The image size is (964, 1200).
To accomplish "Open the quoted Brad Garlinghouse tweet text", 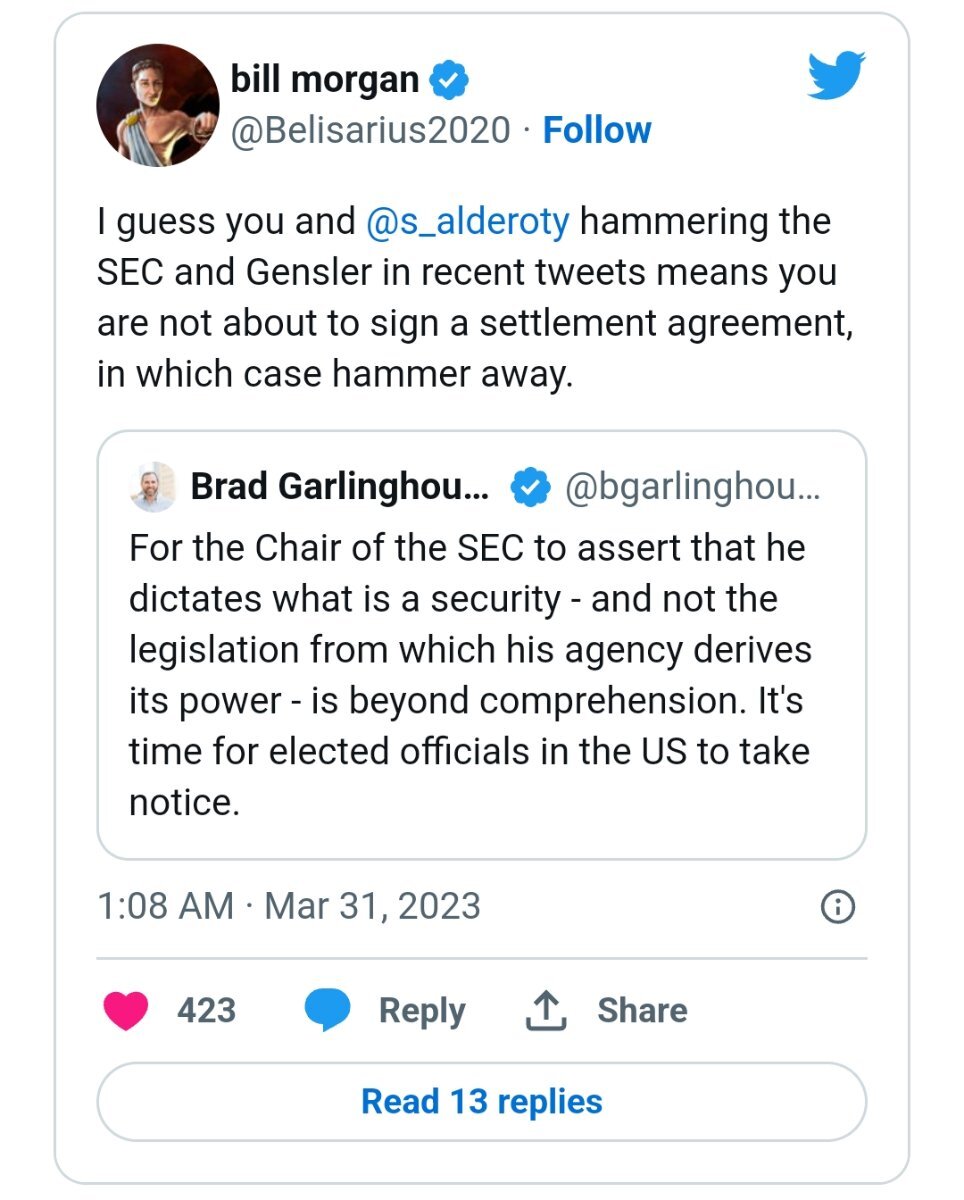I will pyautogui.click(x=470, y=675).
